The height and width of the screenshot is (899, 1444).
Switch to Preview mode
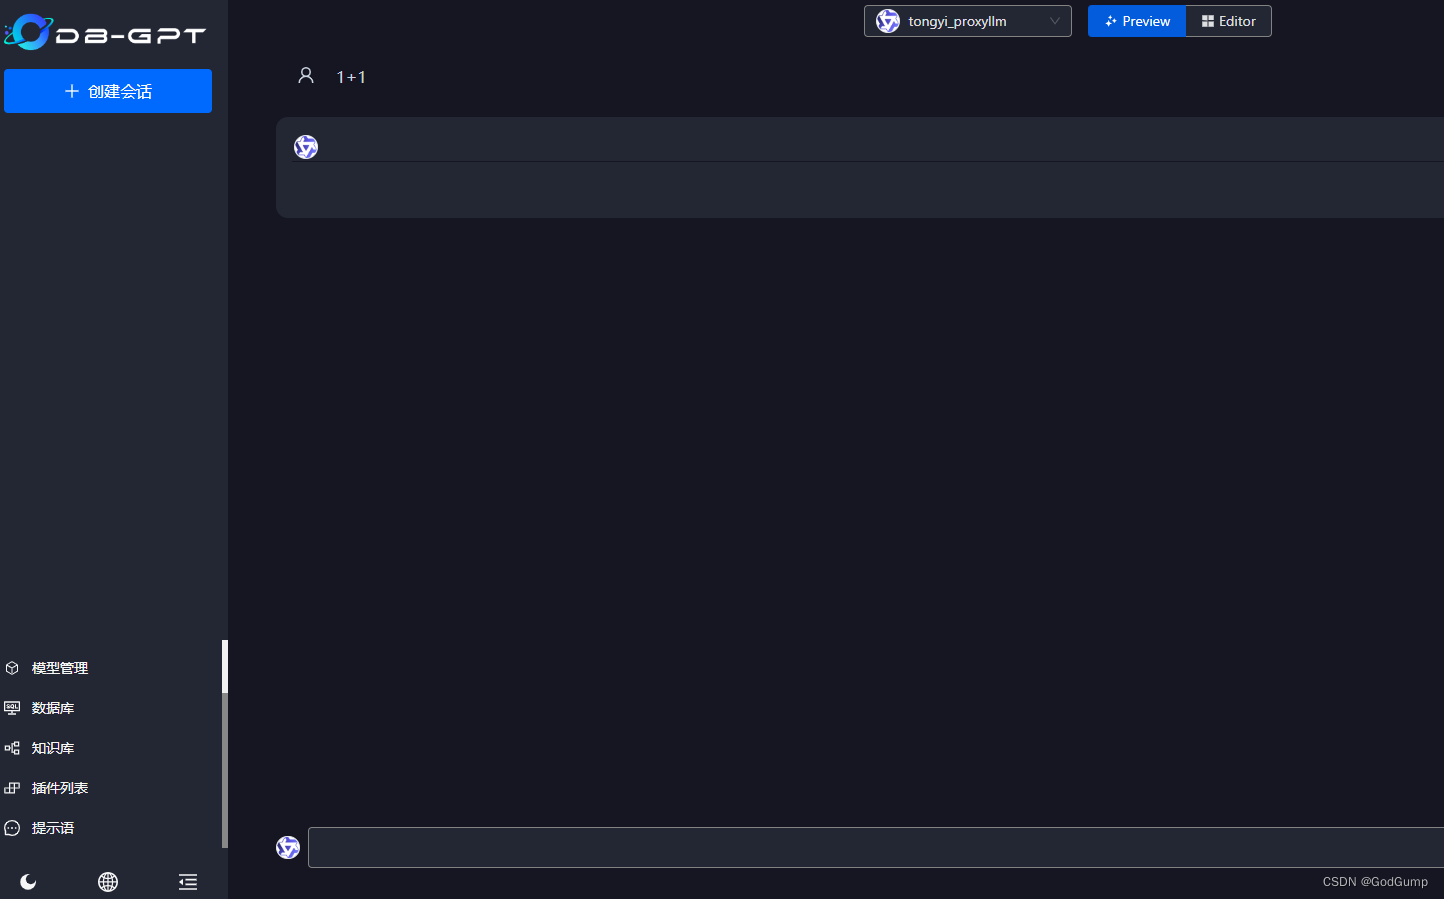[x=1137, y=21]
